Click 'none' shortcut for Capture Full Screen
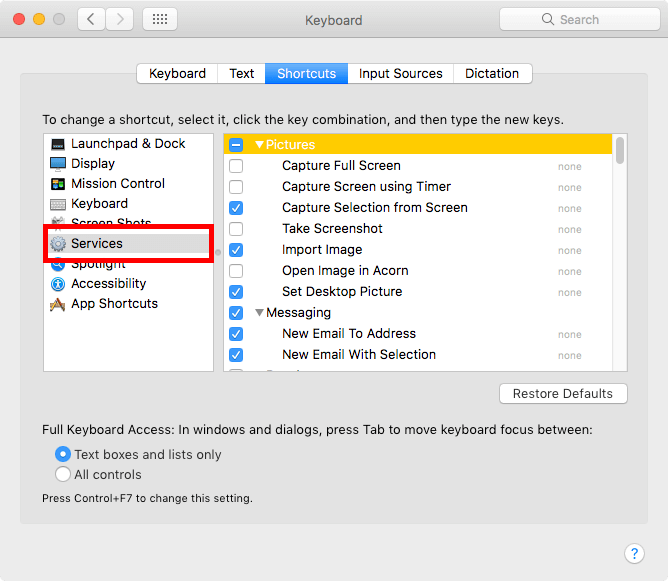The image size is (668, 581). pos(570,167)
